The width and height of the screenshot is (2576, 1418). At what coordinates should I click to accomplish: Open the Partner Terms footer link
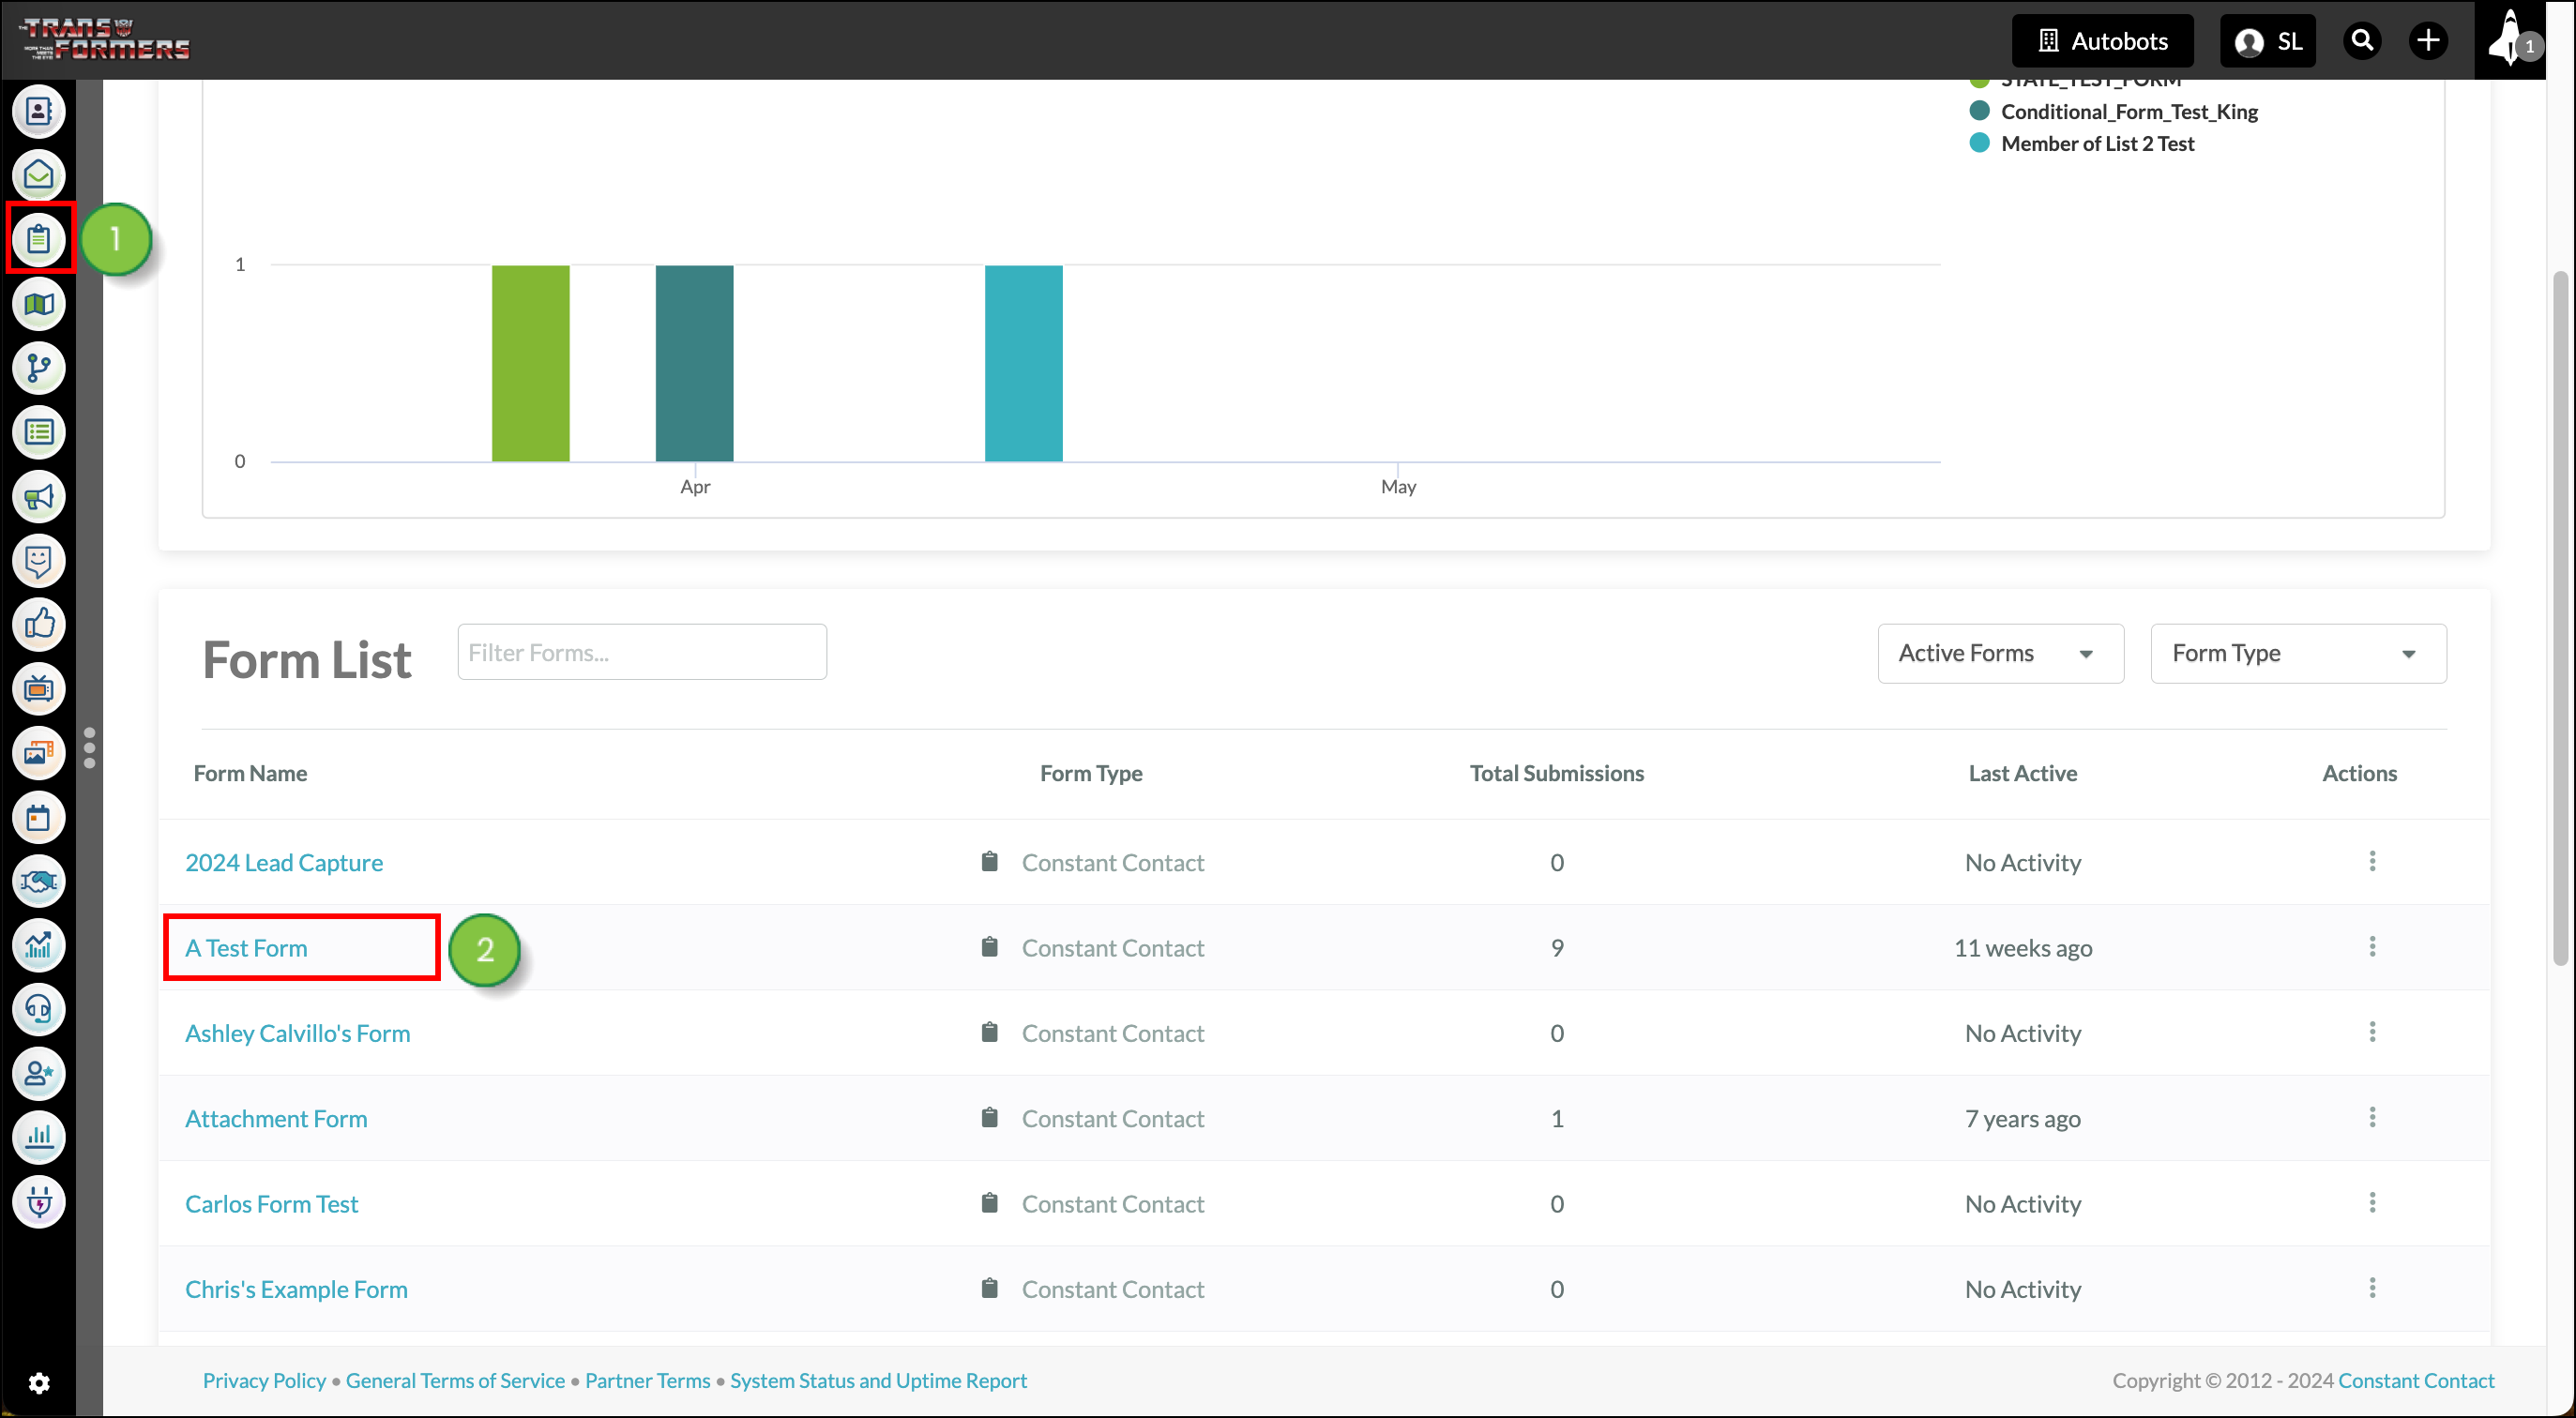[x=647, y=1380]
